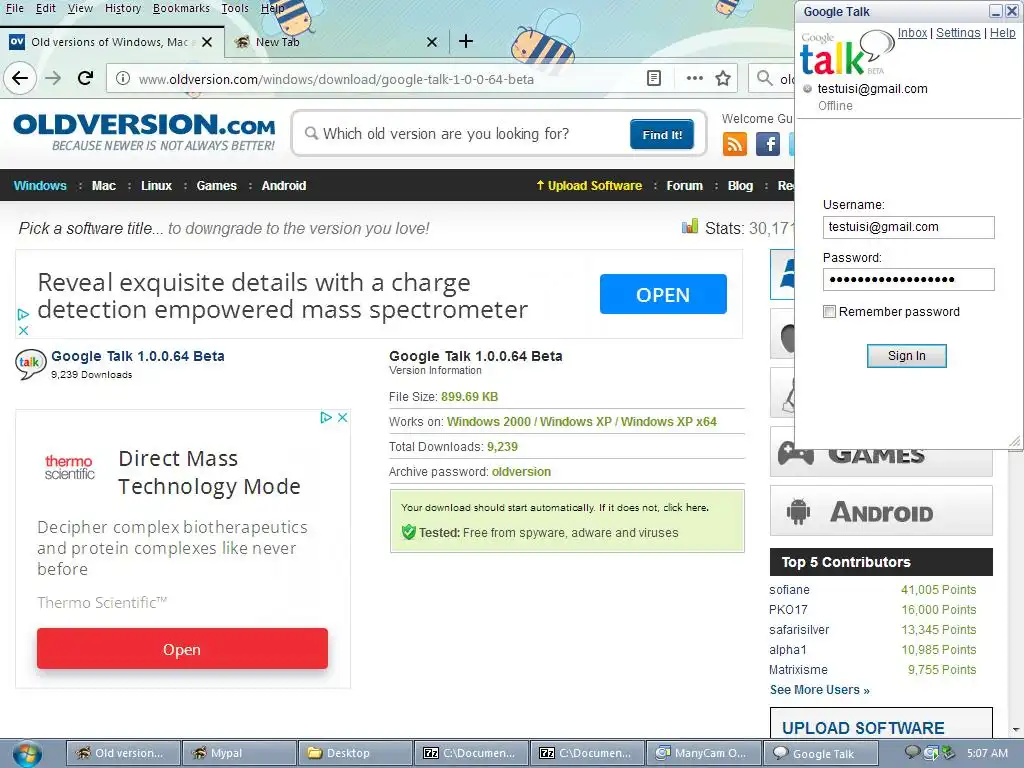Open the Tools menu
Screen dimensions: 1024x768
(234, 8)
